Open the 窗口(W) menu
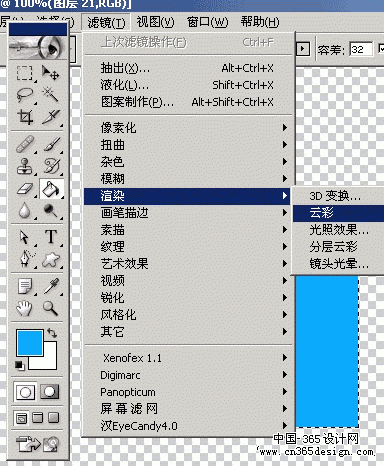 tap(207, 22)
